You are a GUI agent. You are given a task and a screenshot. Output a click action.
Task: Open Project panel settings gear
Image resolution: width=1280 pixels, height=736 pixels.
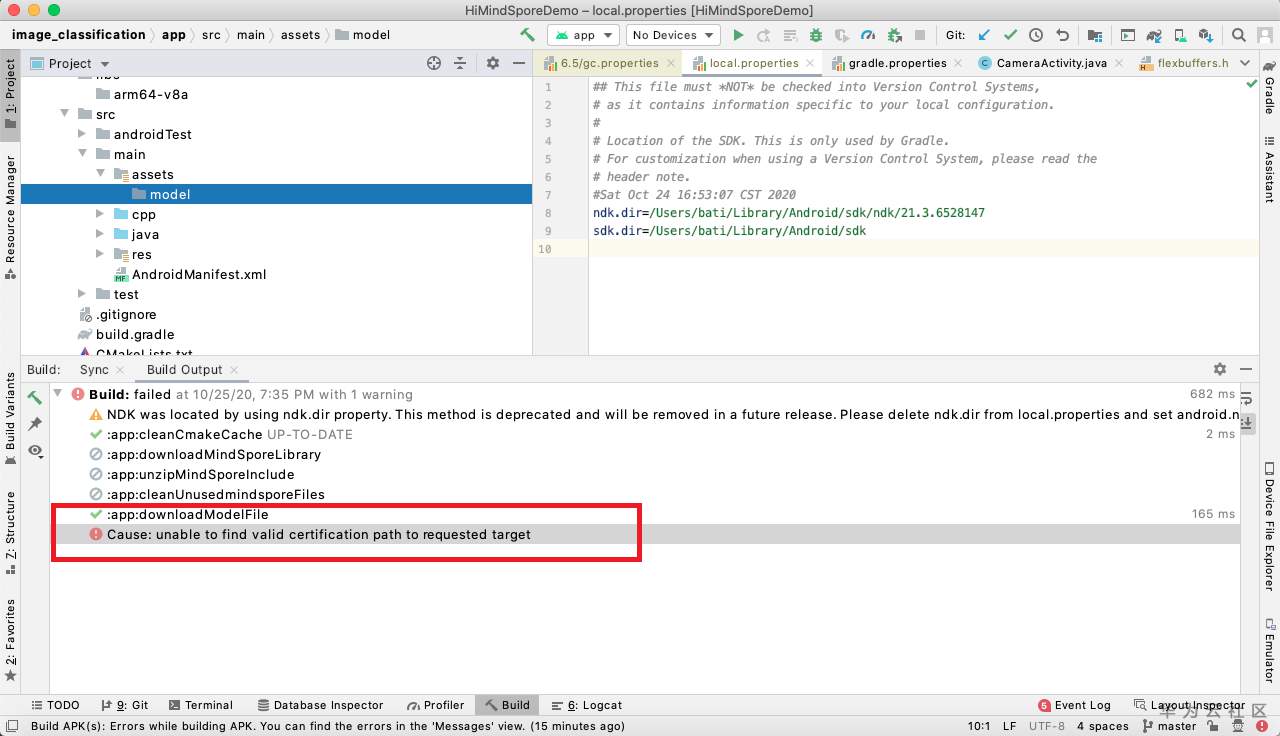click(492, 63)
